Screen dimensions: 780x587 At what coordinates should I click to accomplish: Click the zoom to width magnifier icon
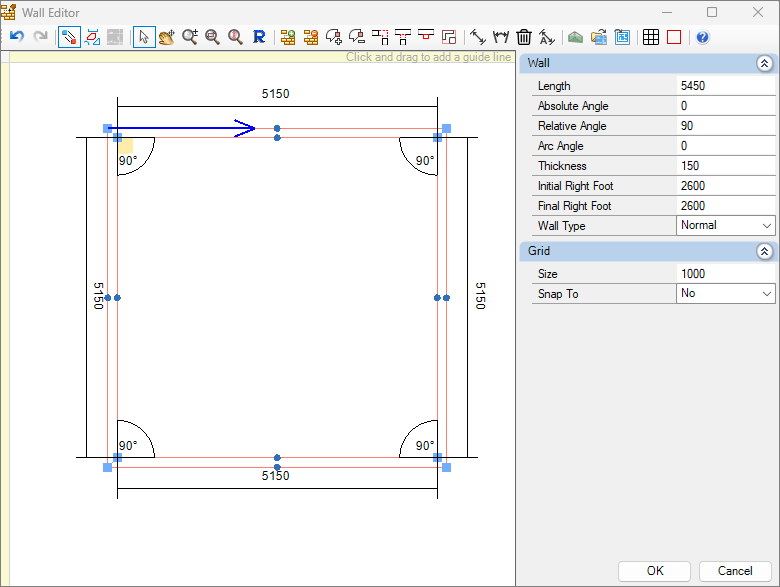tap(212, 37)
